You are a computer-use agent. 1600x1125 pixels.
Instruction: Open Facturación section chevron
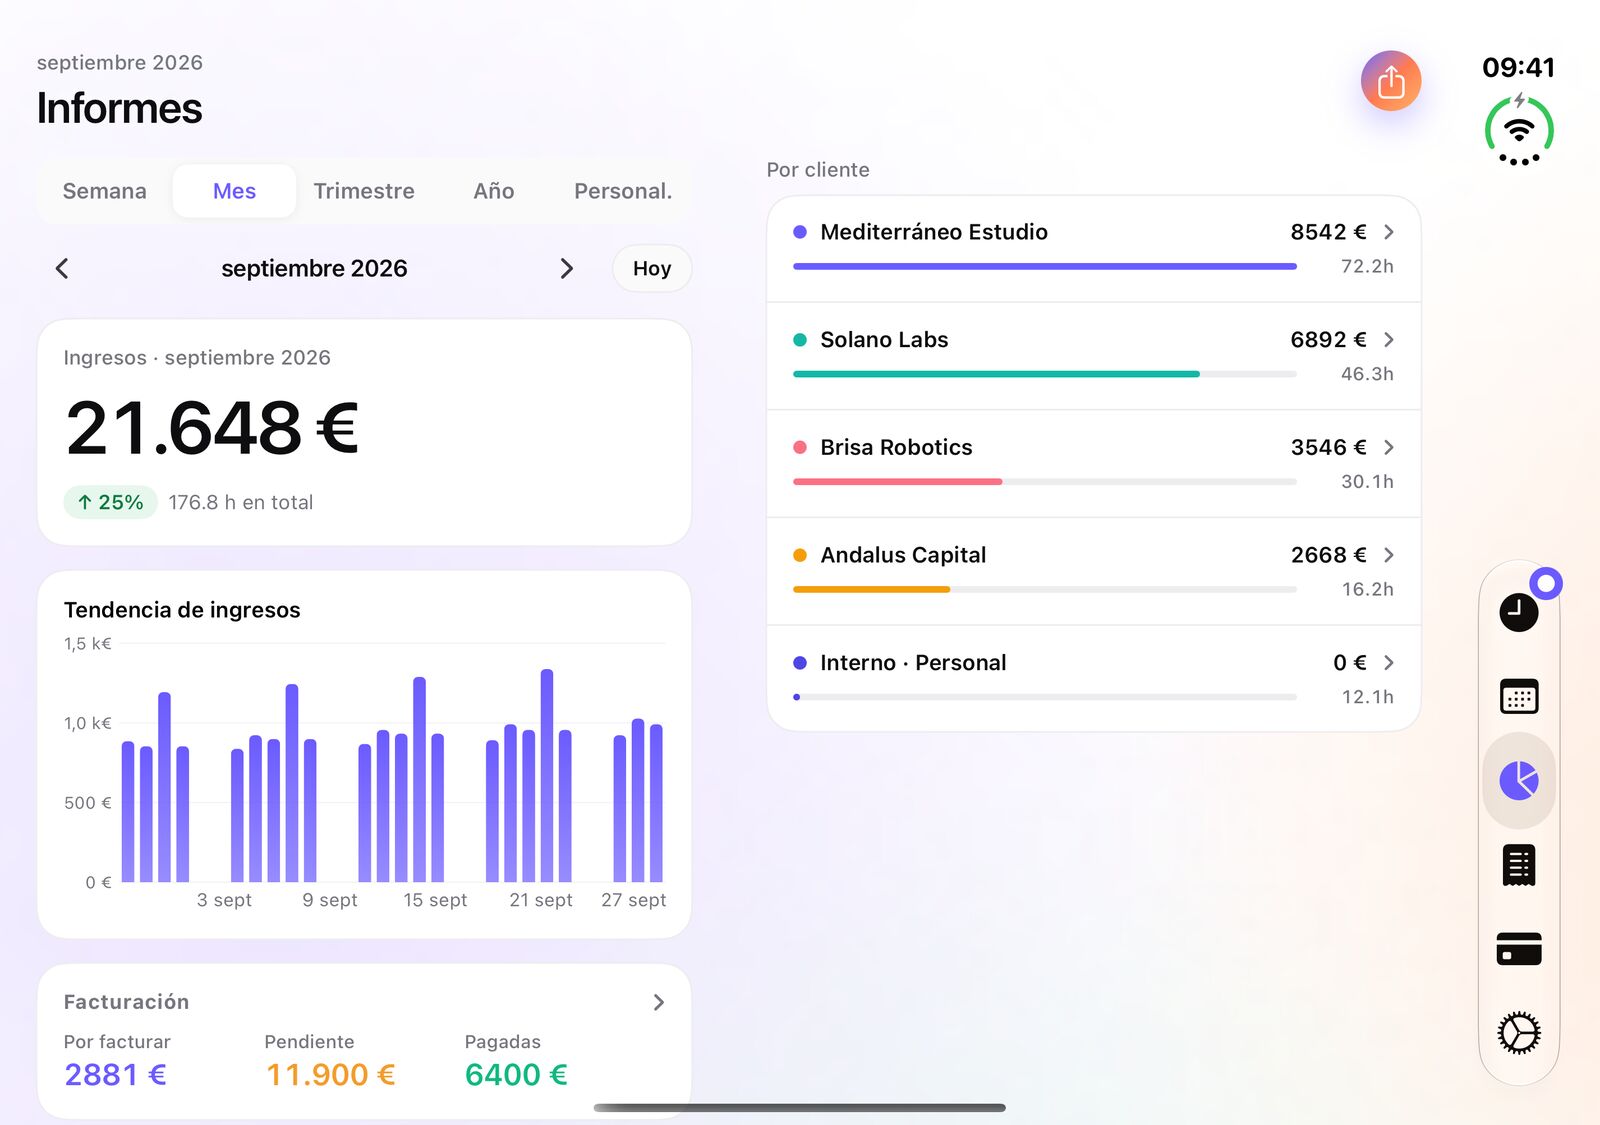click(x=659, y=1002)
